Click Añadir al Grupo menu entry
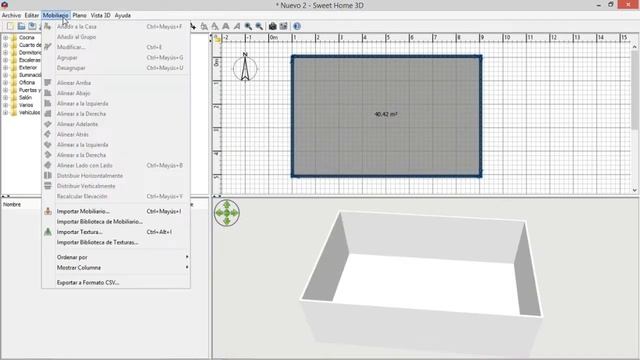Screen dimensions: 640x360 (x=116, y=37)
